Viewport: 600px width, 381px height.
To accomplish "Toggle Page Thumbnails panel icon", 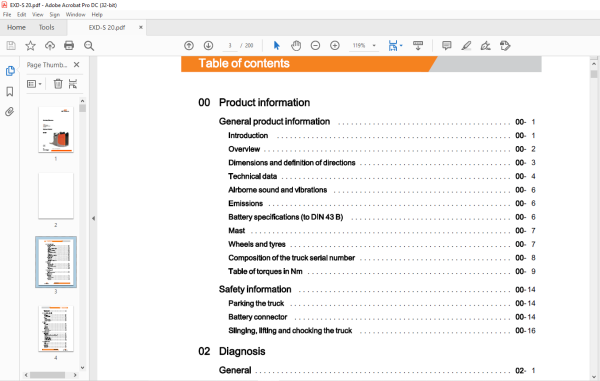I will pos(10,71).
